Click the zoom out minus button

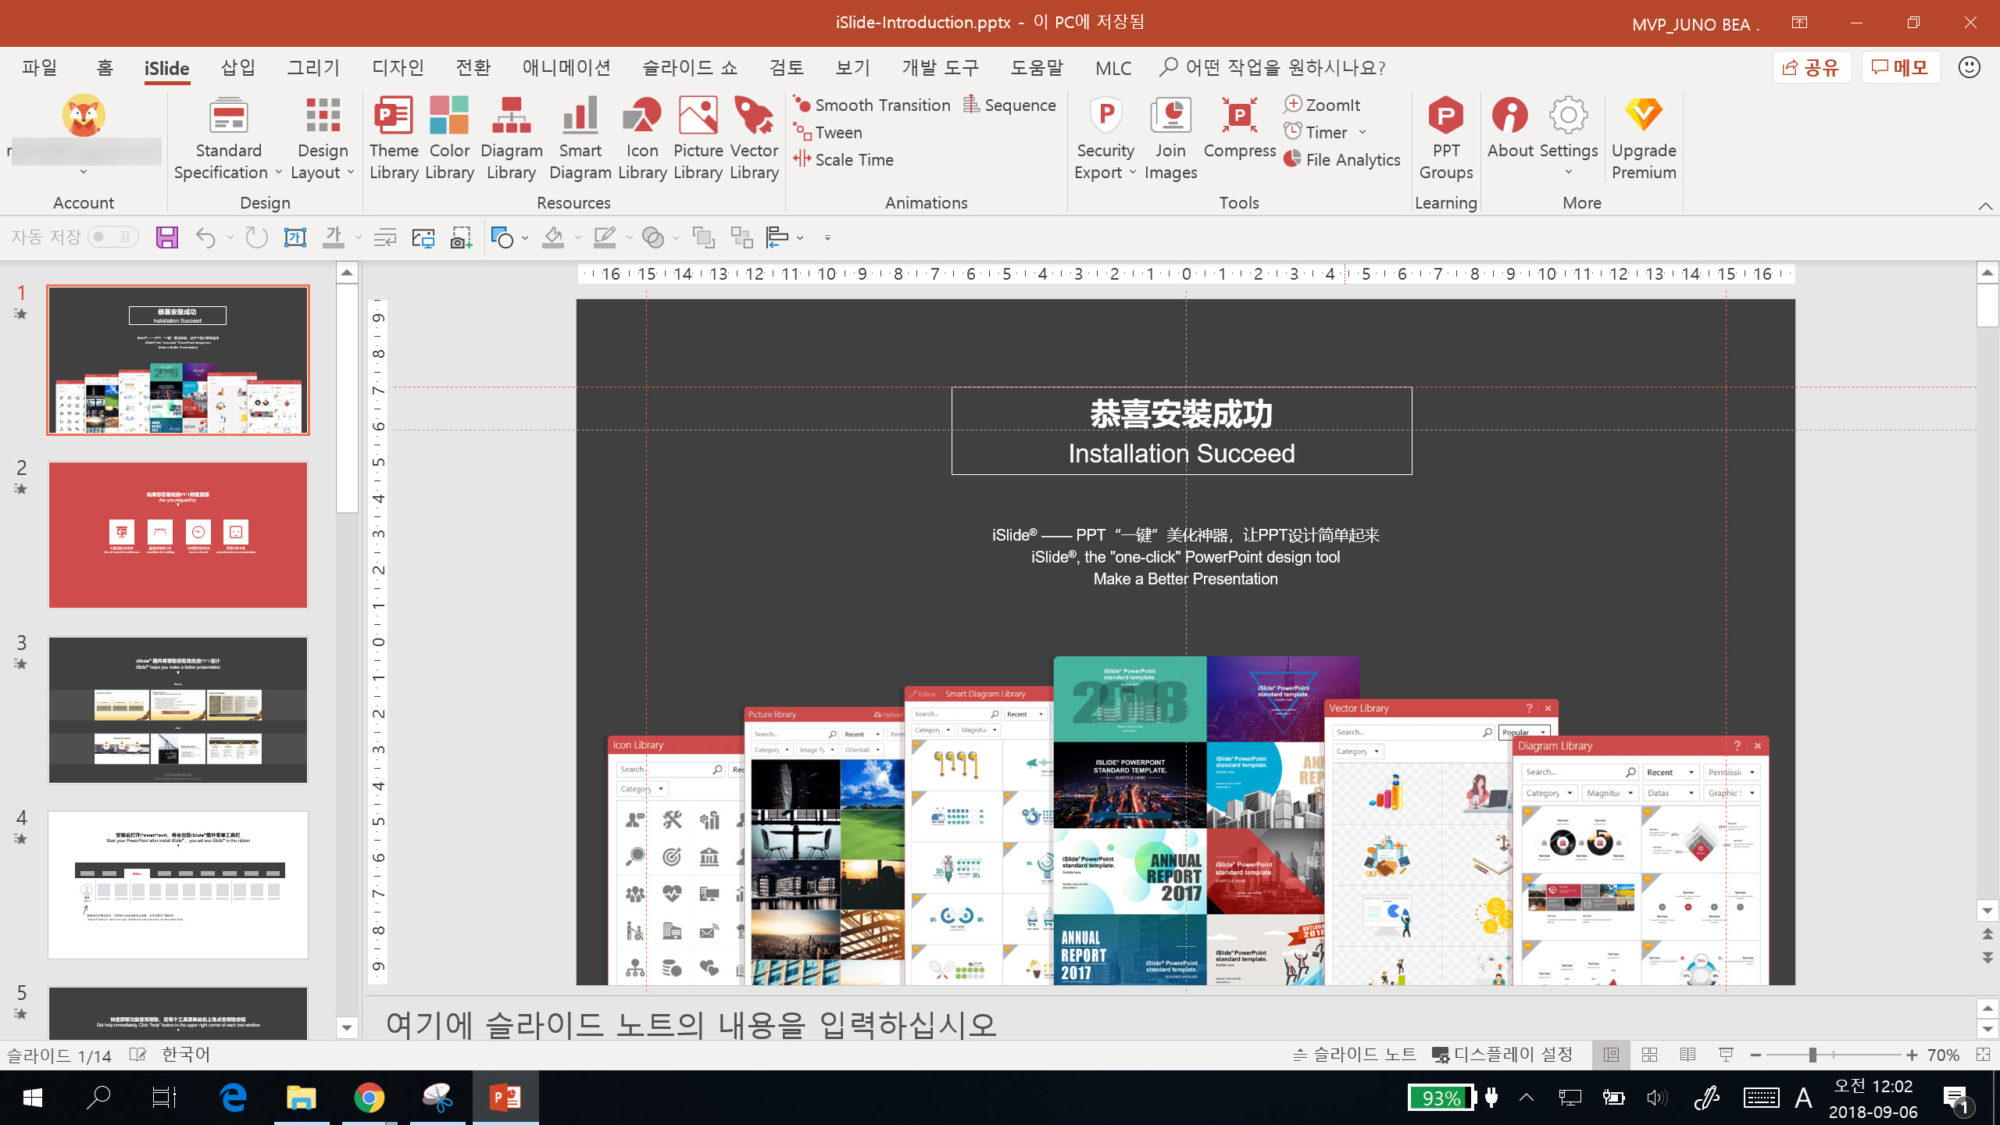coord(1755,1054)
